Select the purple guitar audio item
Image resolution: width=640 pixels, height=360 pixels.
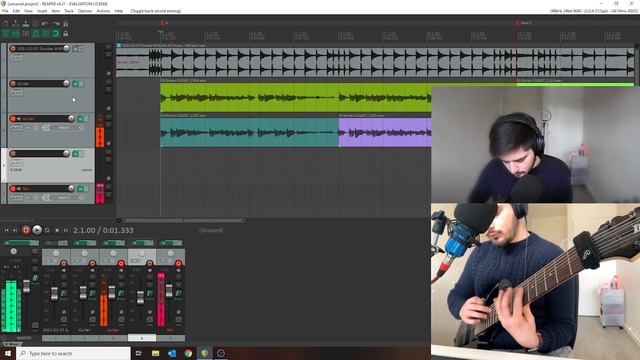tap(385, 132)
